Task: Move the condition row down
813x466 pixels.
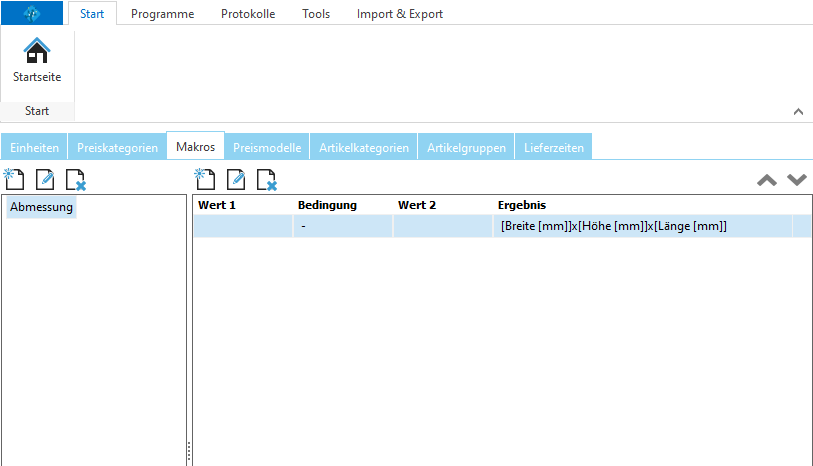Action: click(x=796, y=180)
